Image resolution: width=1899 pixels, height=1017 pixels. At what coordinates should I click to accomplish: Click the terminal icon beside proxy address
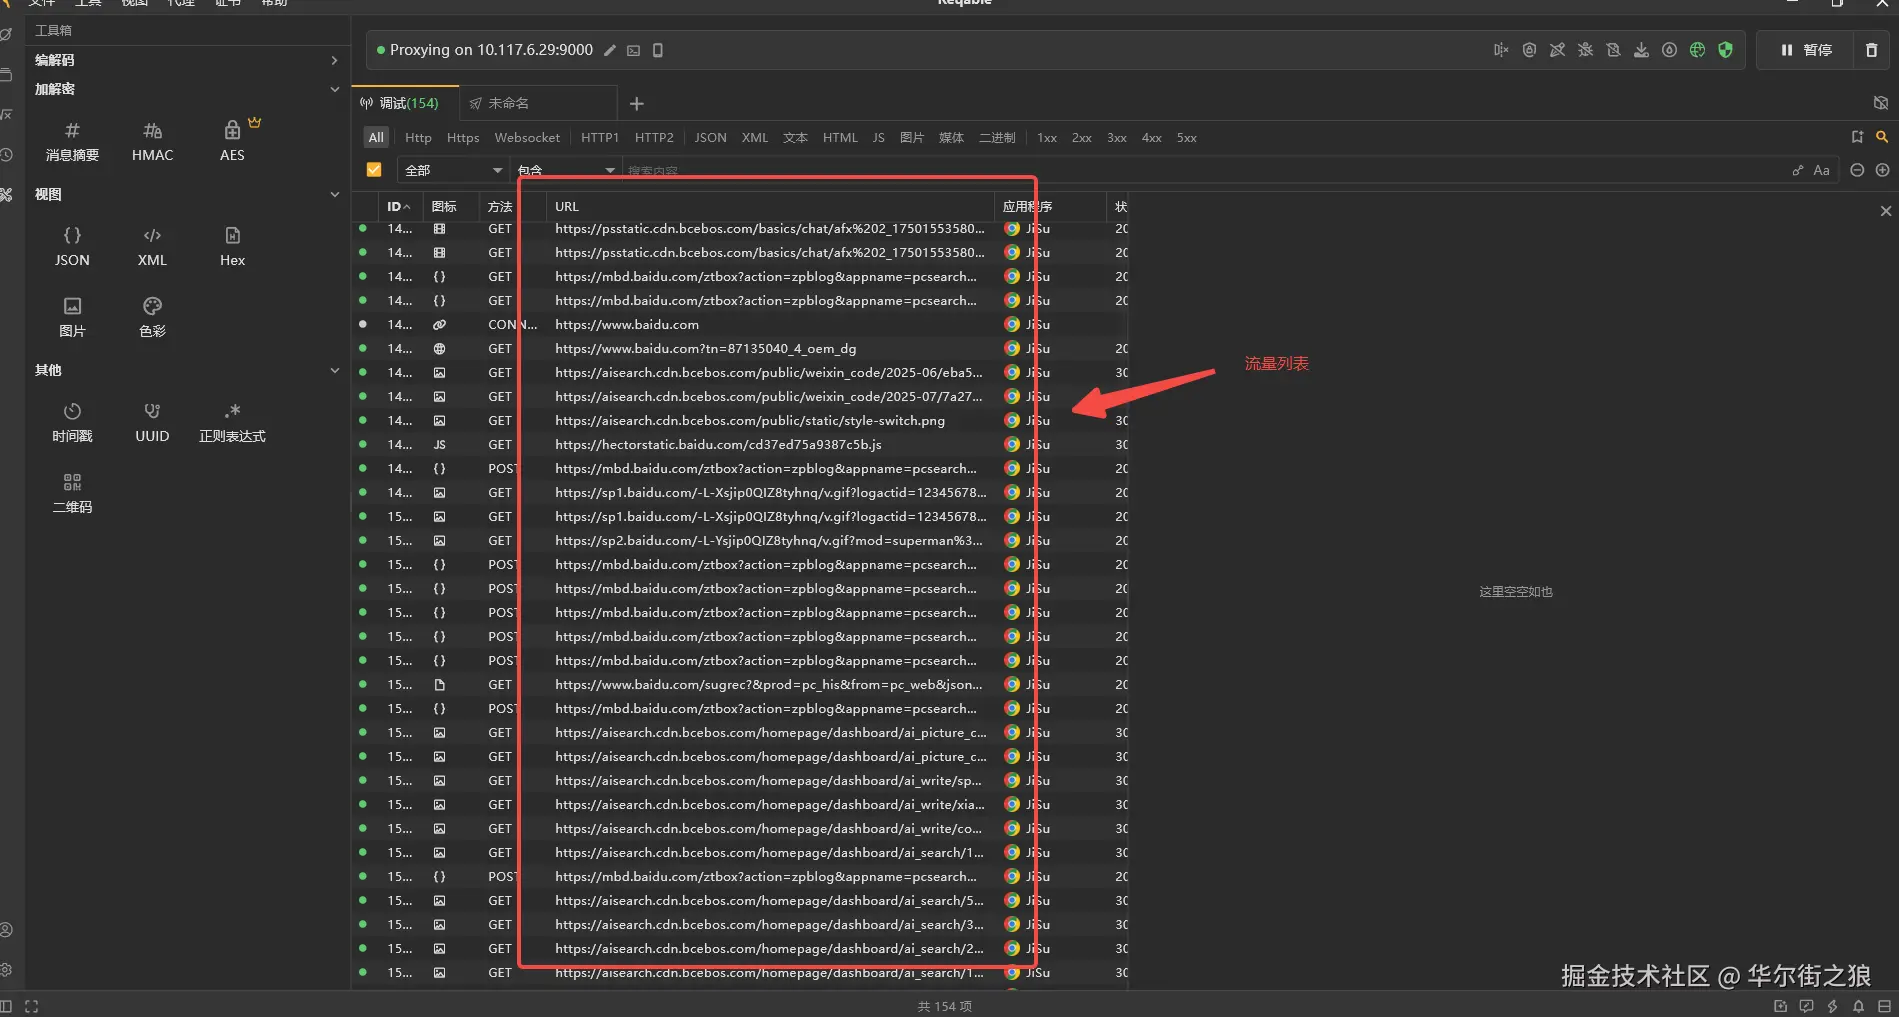pyautogui.click(x=634, y=50)
